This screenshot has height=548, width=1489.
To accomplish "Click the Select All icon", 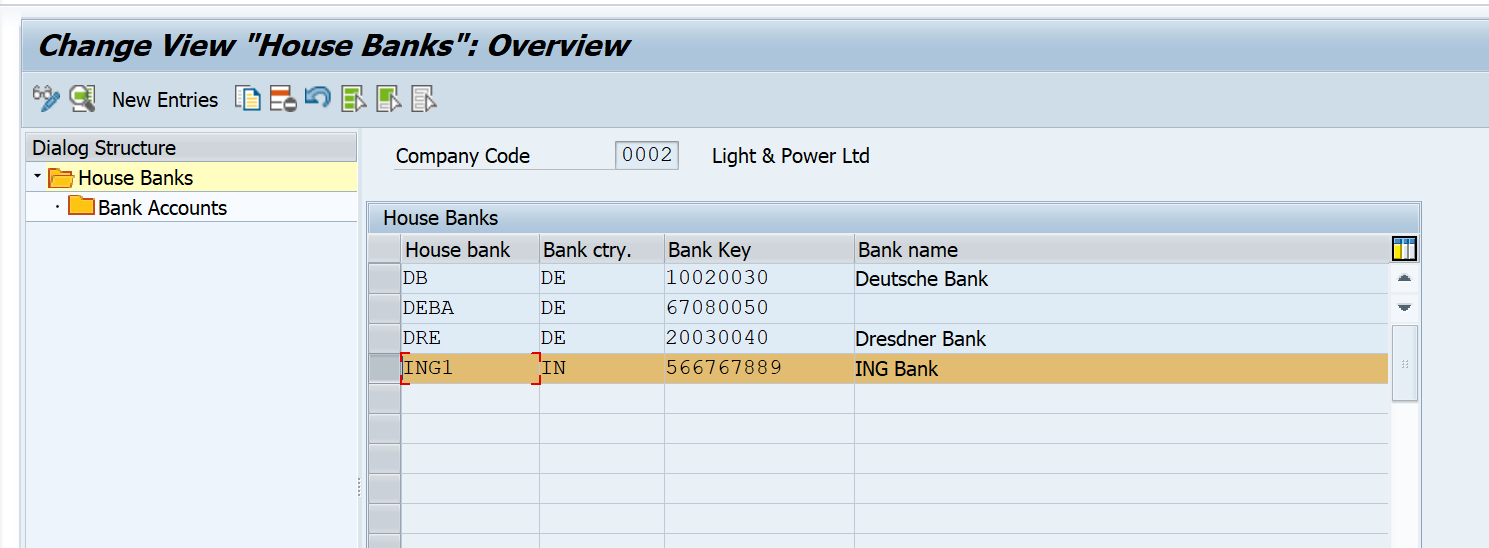I will coord(354,98).
